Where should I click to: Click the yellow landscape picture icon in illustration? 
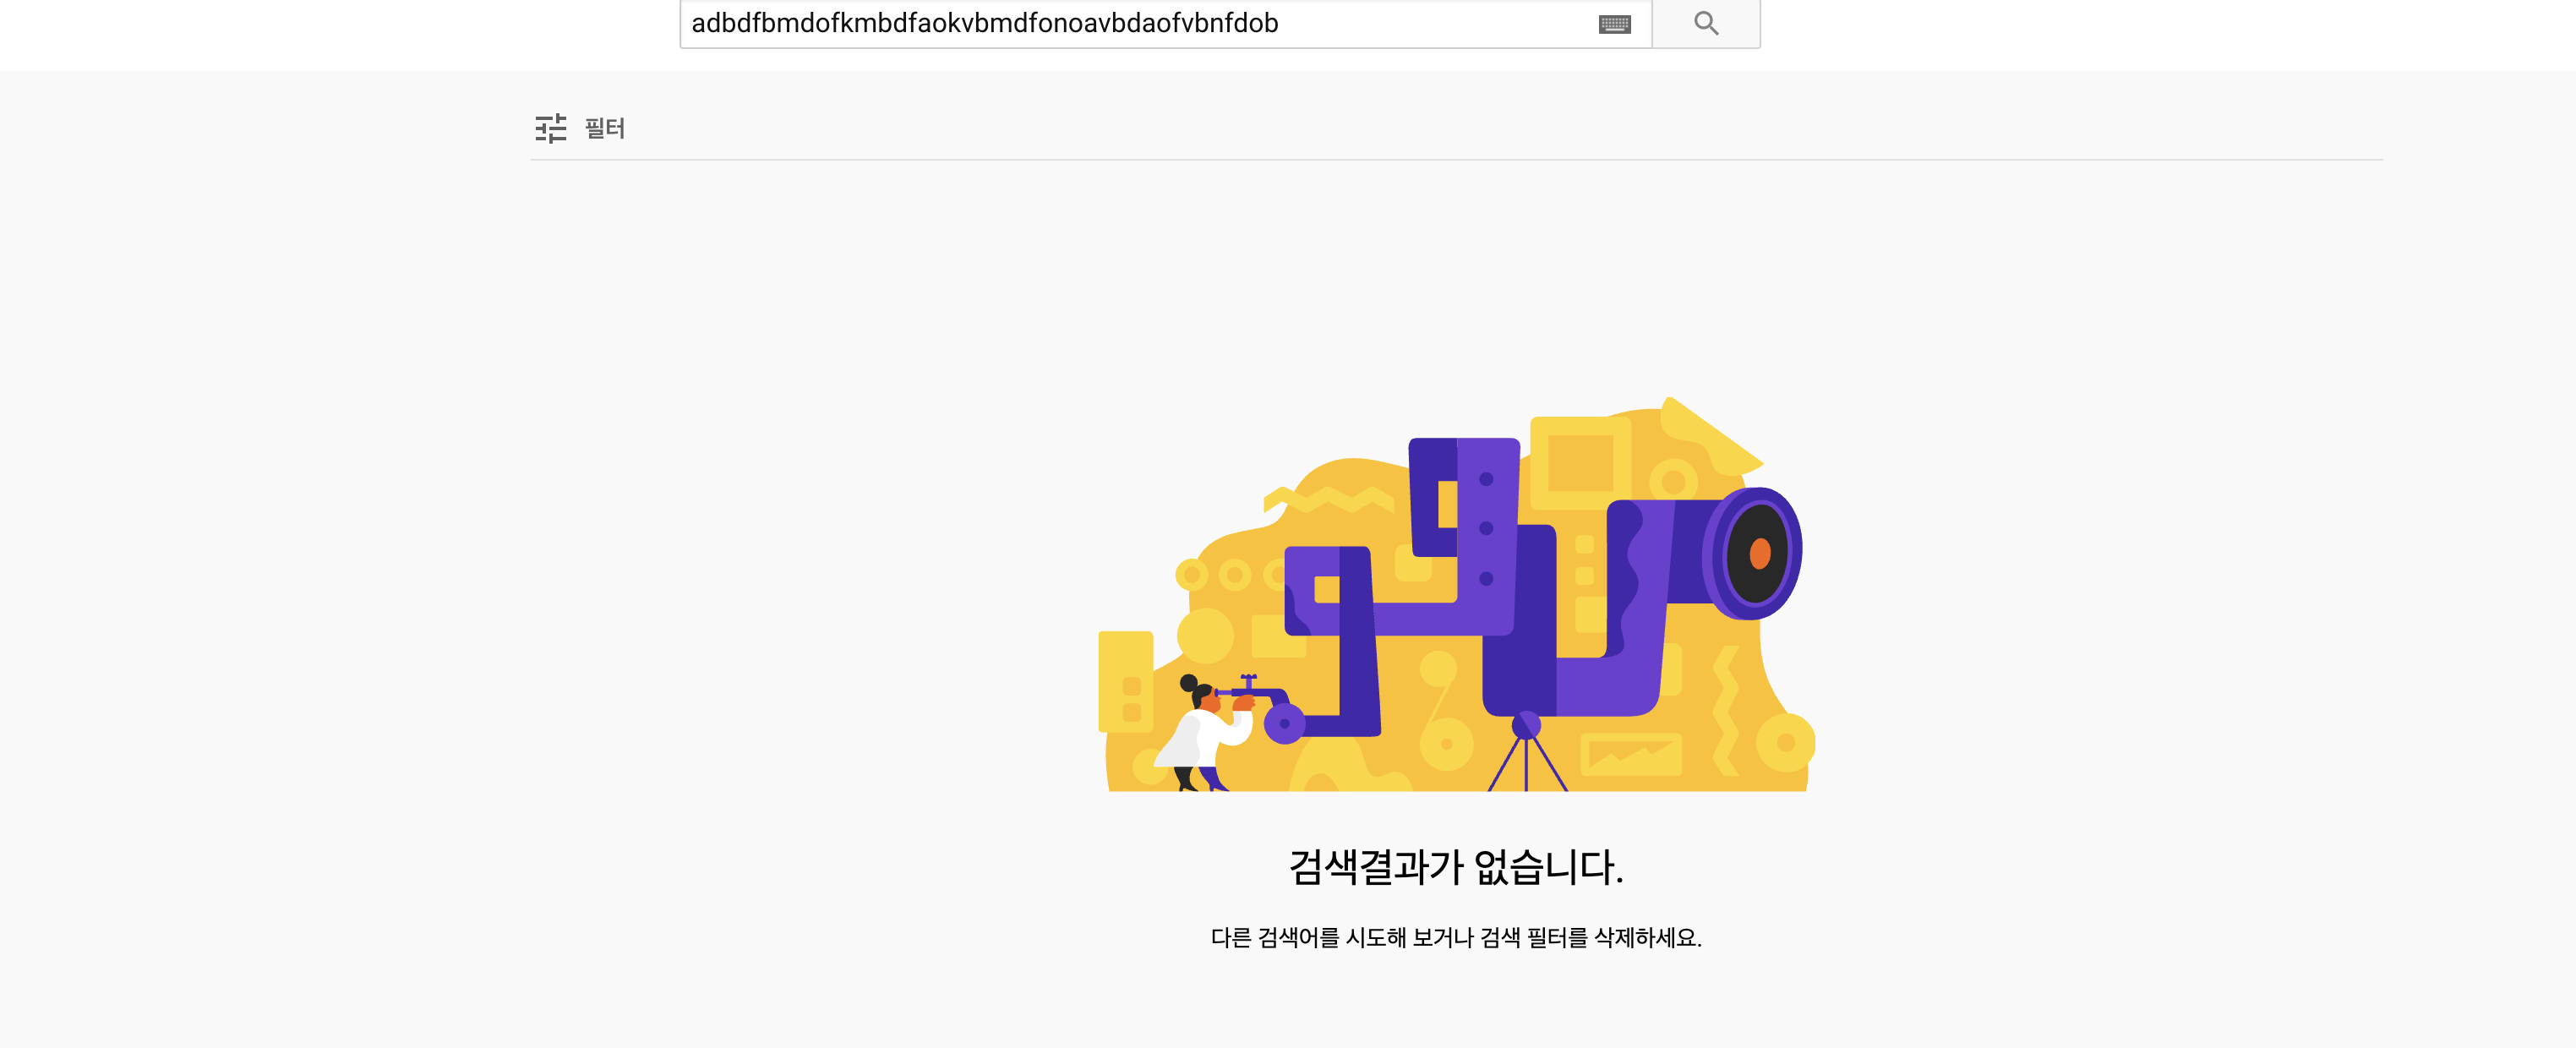(x=1631, y=755)
